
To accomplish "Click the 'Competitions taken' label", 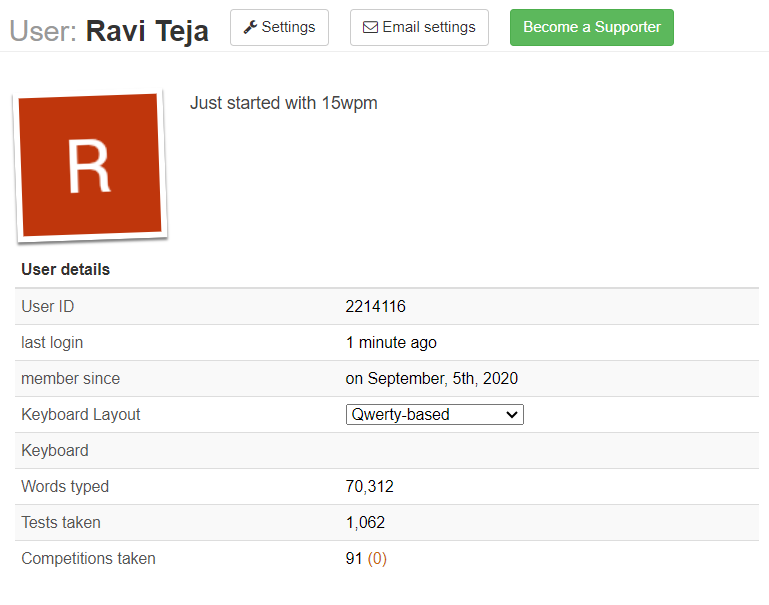I will click(88, 558).
